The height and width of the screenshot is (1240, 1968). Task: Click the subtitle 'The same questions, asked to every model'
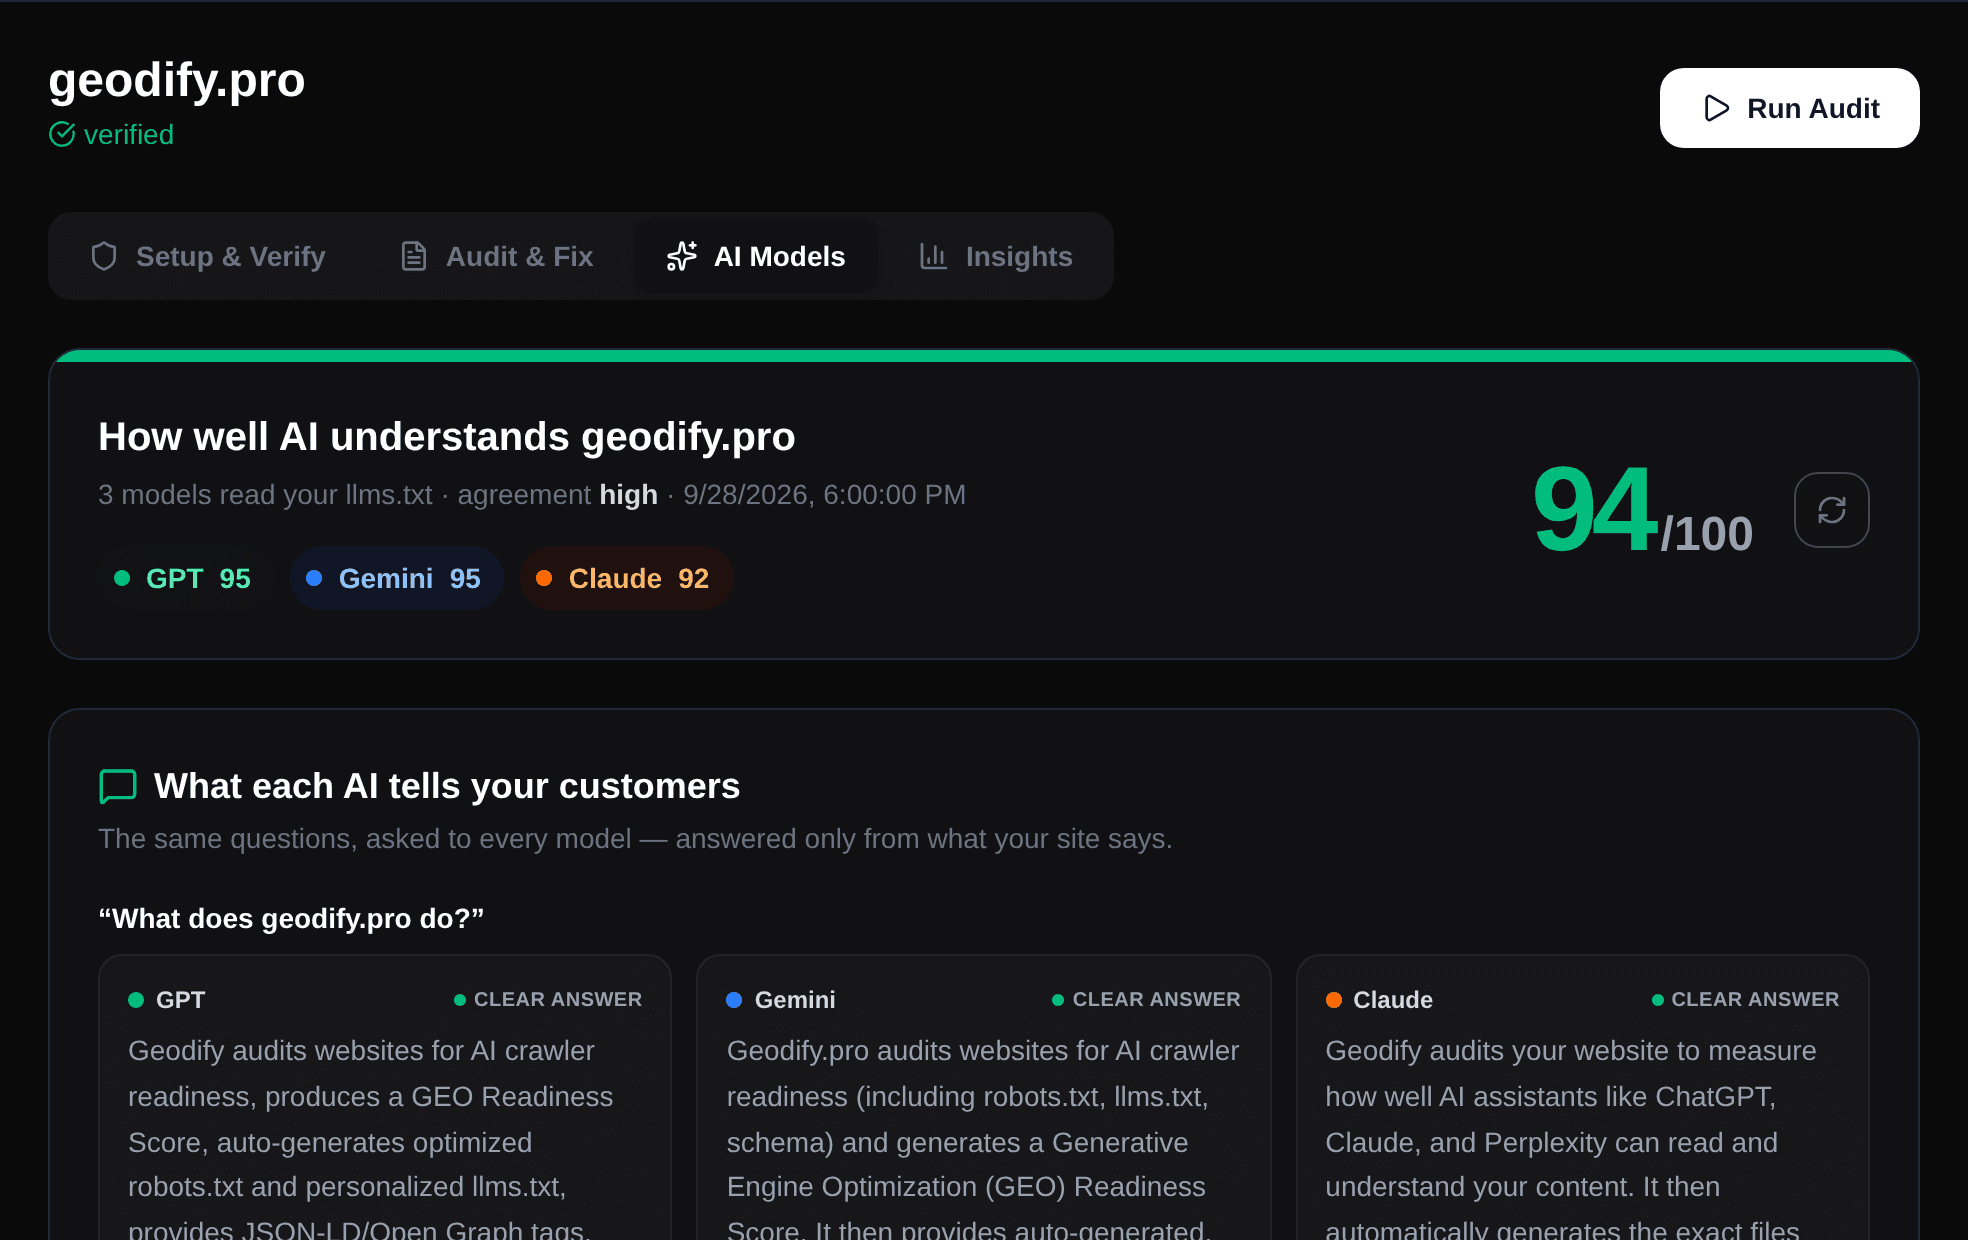coord(635,839)
